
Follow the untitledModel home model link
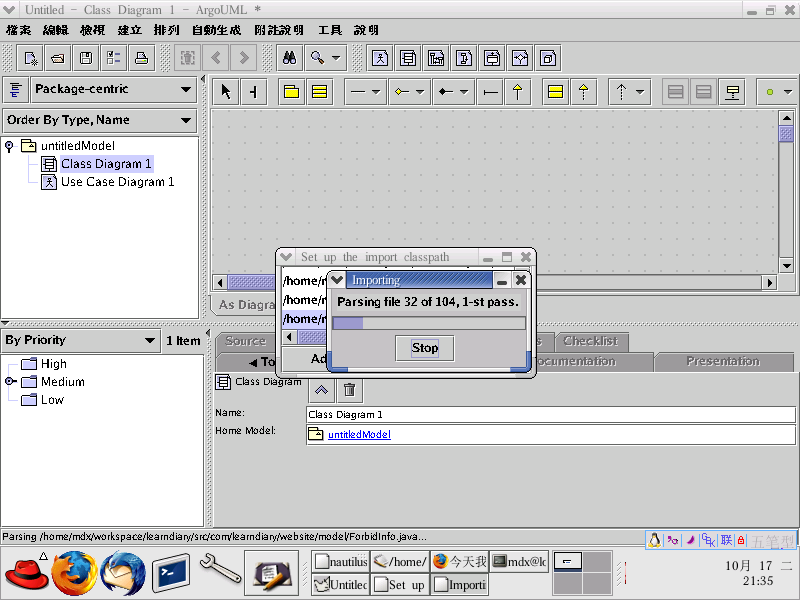359,435
